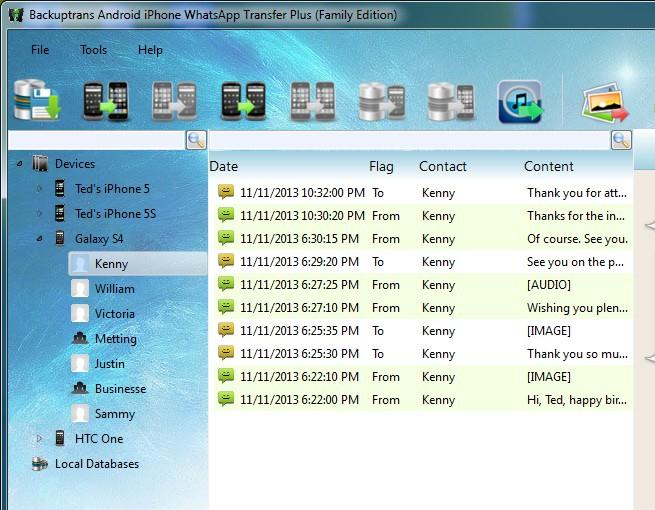The height and width of the screenshot is (510, 655).
Task: Click the search magnifier above message list
Action: pyautogui.click(x=621, y=140)
